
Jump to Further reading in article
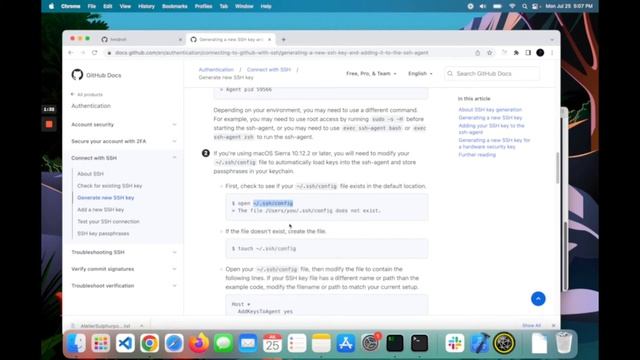pos(477,155)
